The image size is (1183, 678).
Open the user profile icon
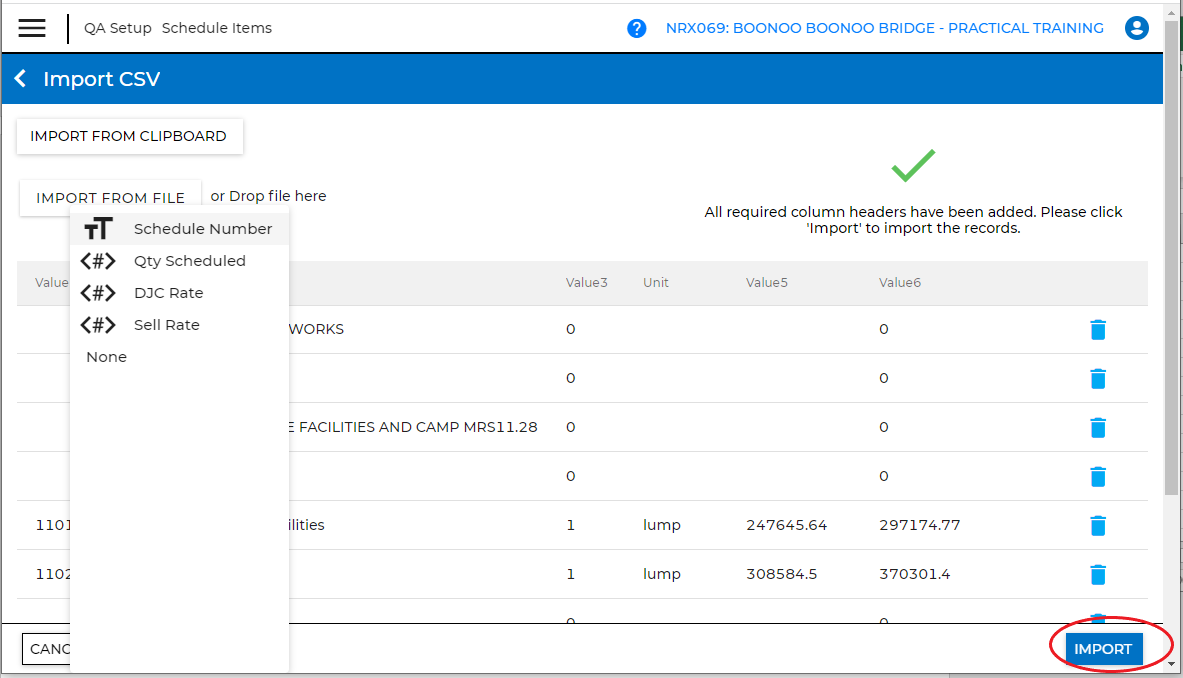coord(1136,28)
